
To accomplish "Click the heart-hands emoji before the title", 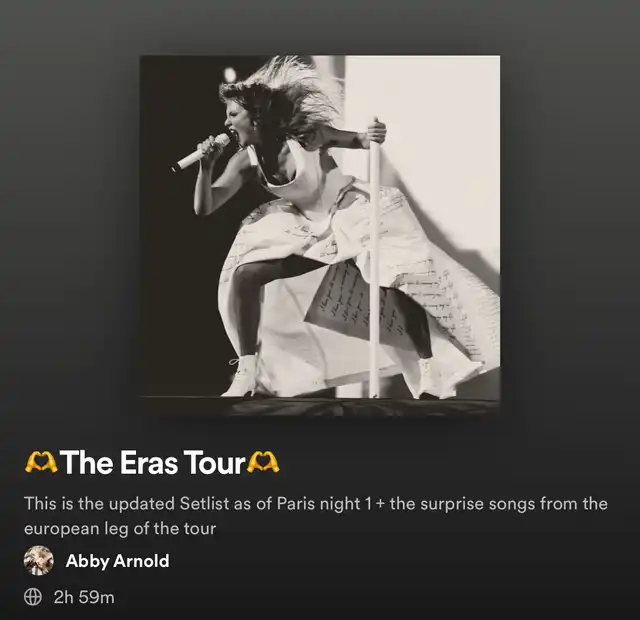I will [x=41, y=463].
